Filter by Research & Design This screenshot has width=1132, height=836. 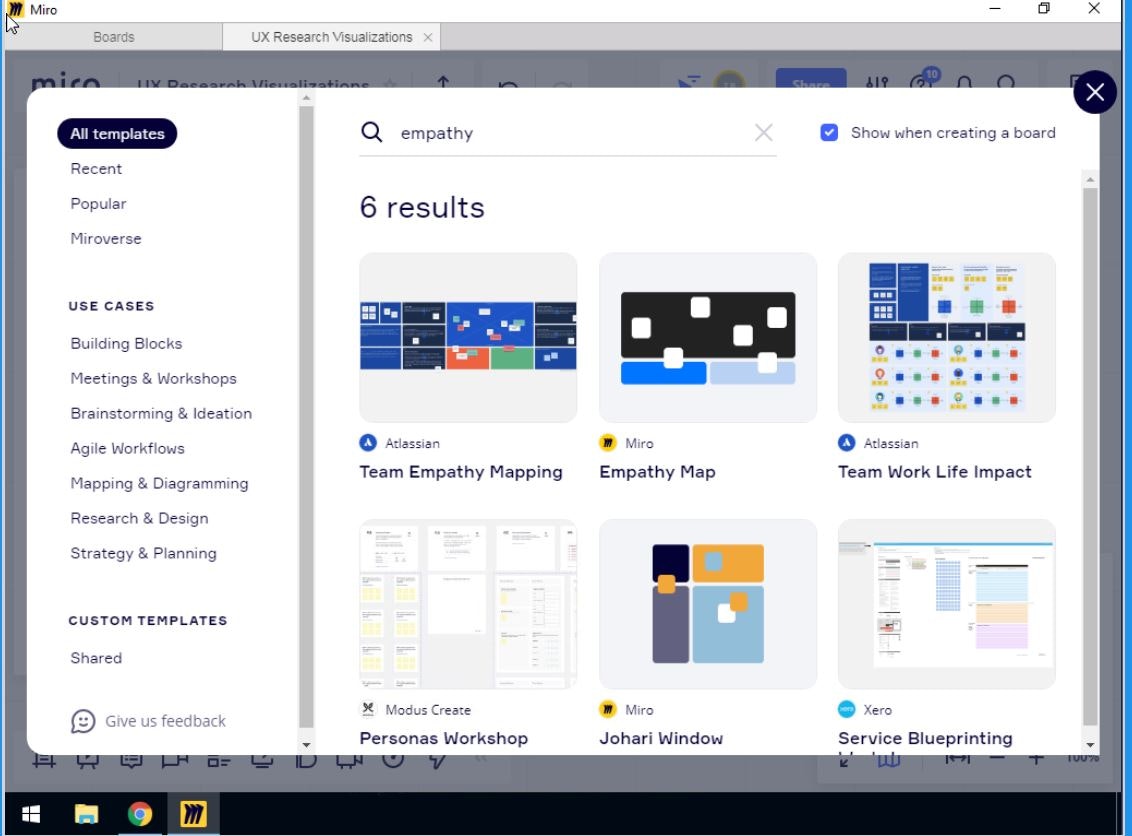point(139,518)
